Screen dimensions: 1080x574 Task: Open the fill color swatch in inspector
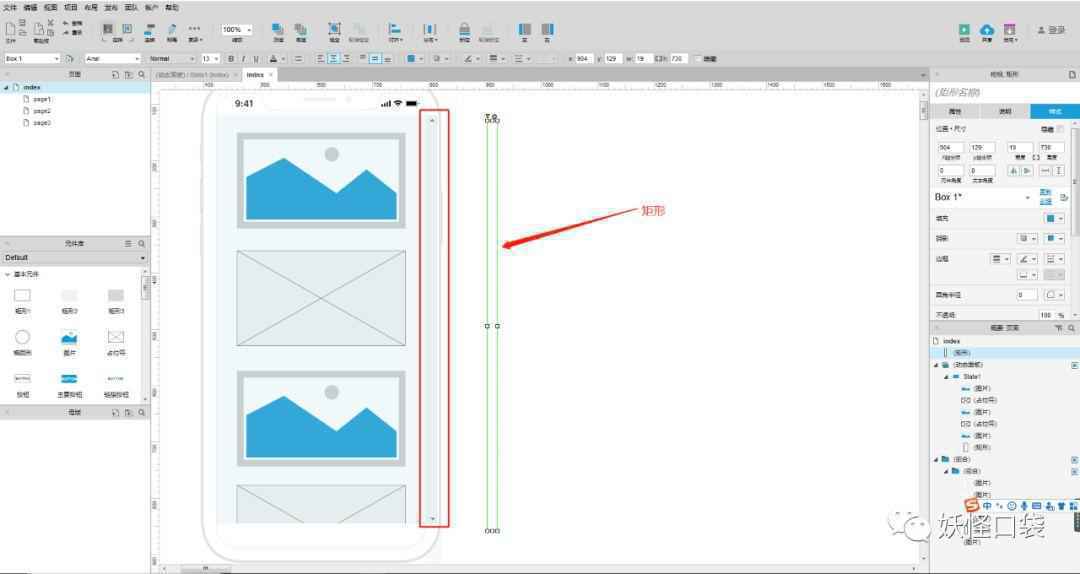[1054, 218]
